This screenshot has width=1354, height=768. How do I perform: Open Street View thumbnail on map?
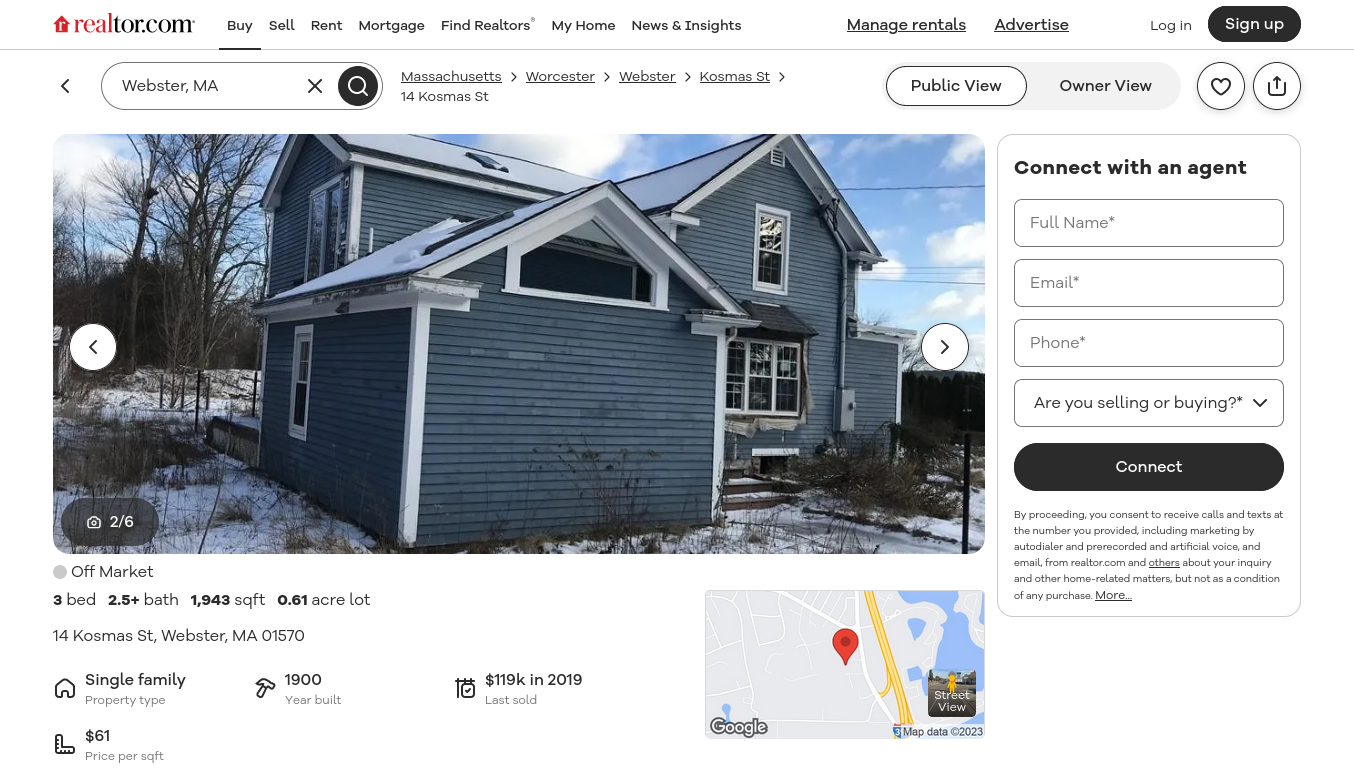click(952, 693)
